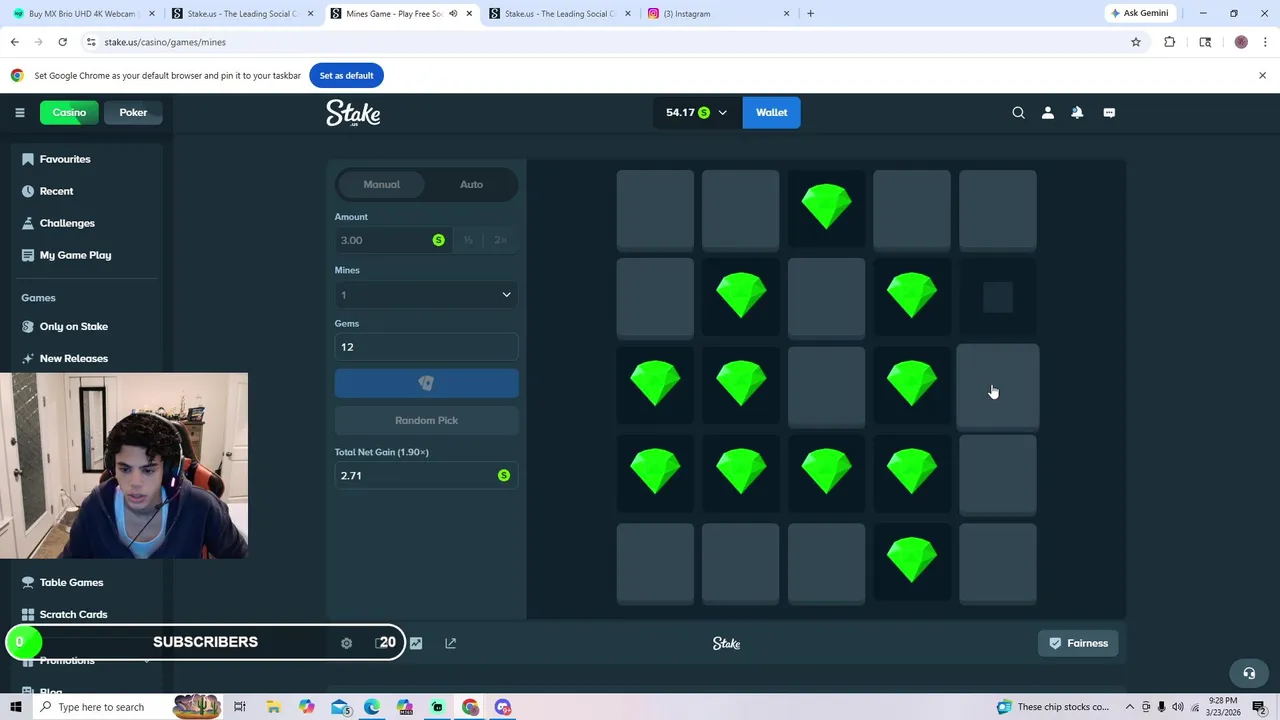The image size is (1280, 720).
Task: Open the 54.17 balance dropdown
Action: point(696,112)
